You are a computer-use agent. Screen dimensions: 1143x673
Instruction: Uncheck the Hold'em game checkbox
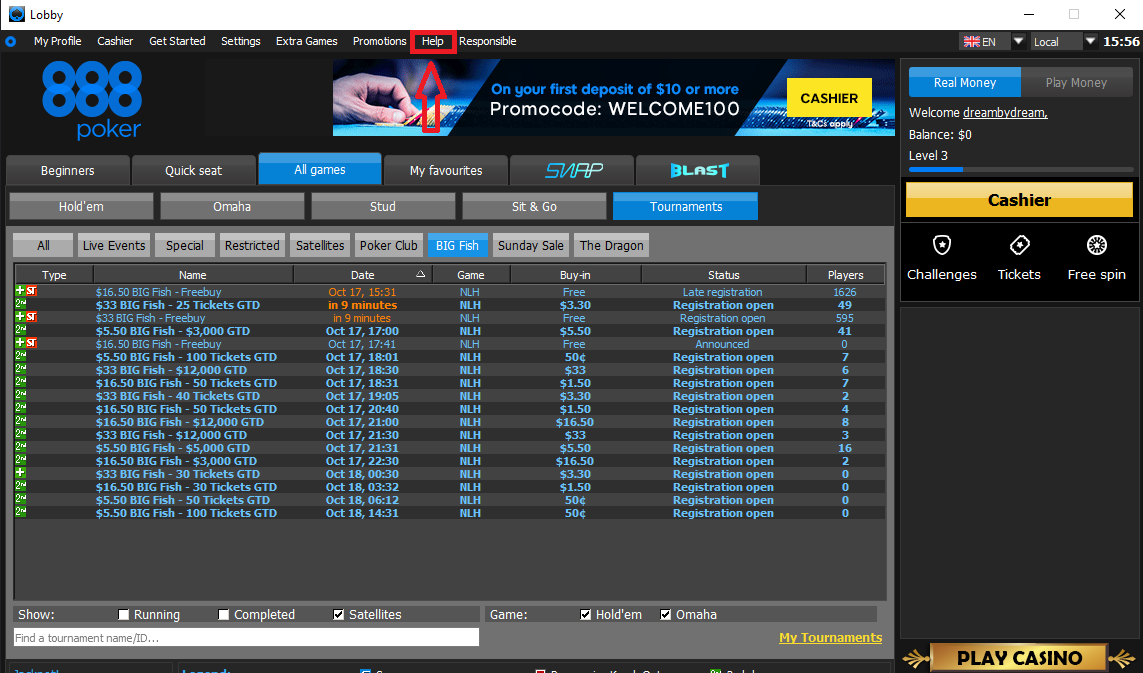pos(585,615)
